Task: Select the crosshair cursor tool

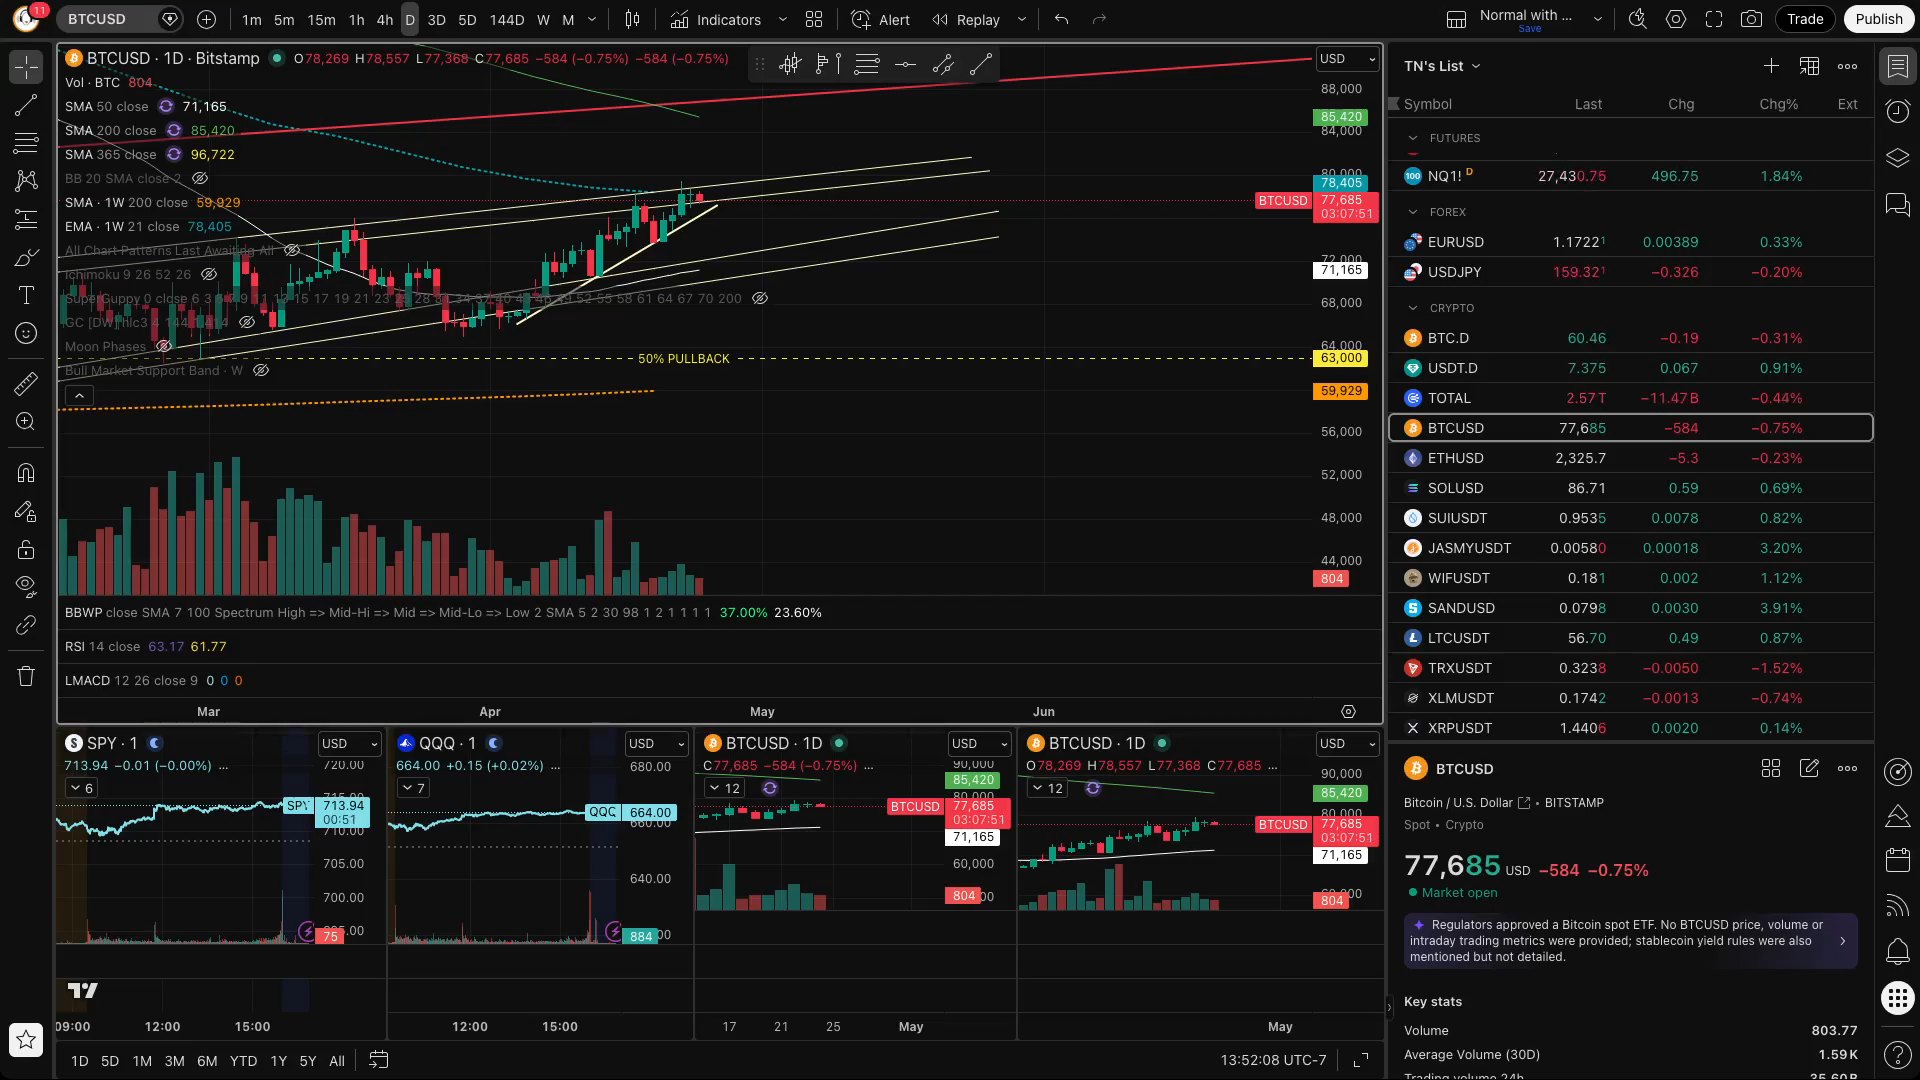Action: click(x=26, y=67)
